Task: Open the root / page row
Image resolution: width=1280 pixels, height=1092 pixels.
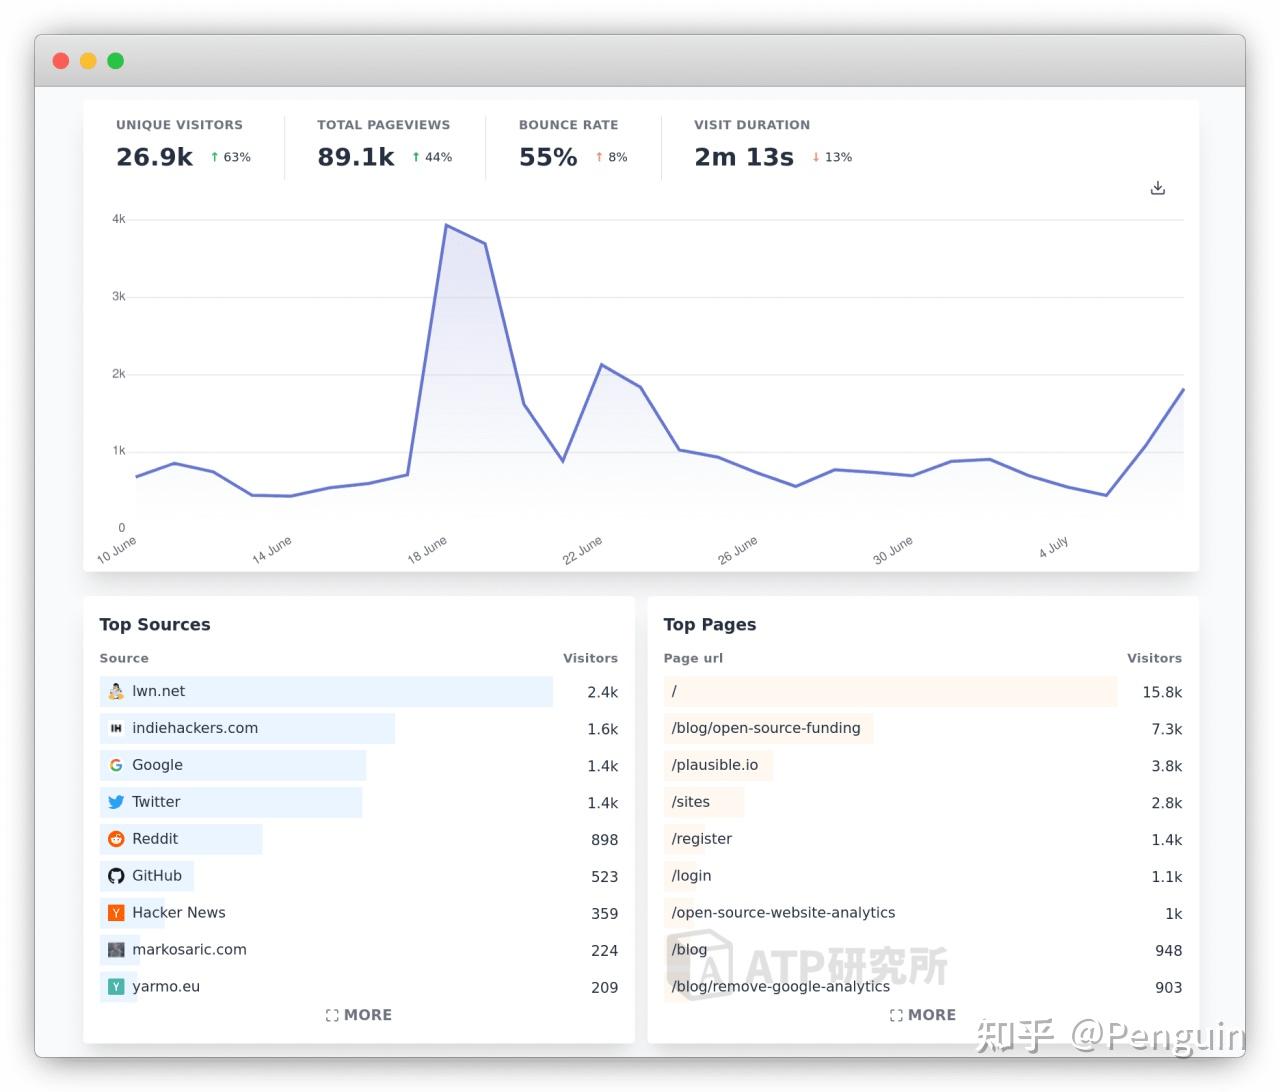Action: click(x=923, y=691)
